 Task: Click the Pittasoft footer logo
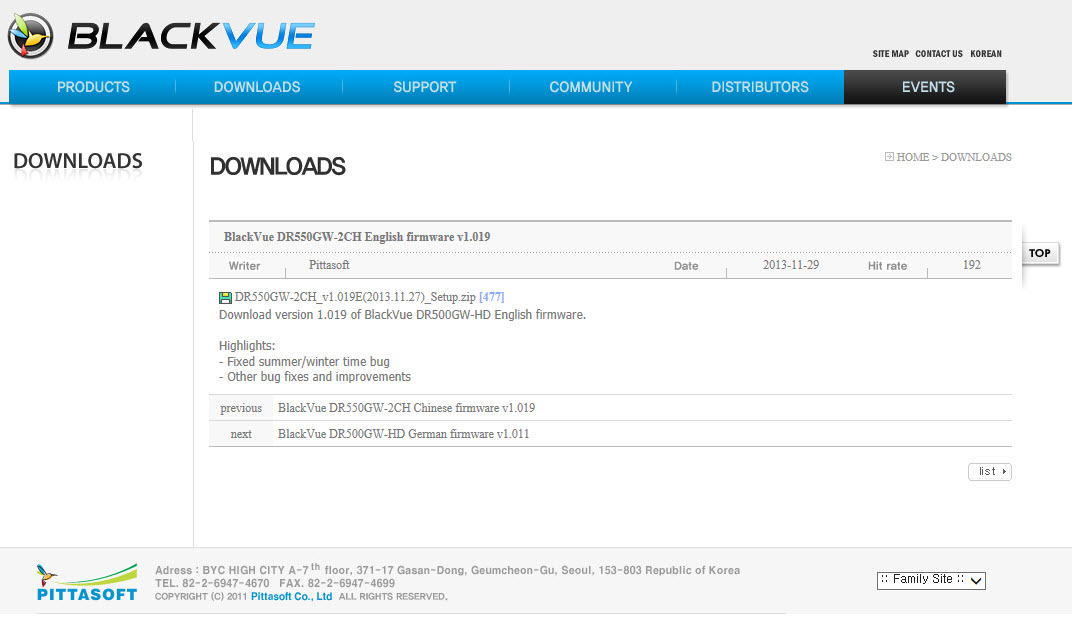click(x=87, y=582)
